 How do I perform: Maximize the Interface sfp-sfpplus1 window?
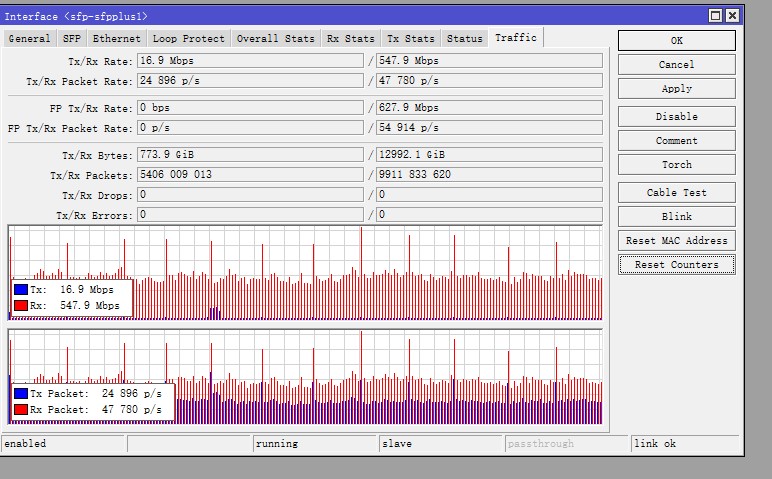pos(715,16)
